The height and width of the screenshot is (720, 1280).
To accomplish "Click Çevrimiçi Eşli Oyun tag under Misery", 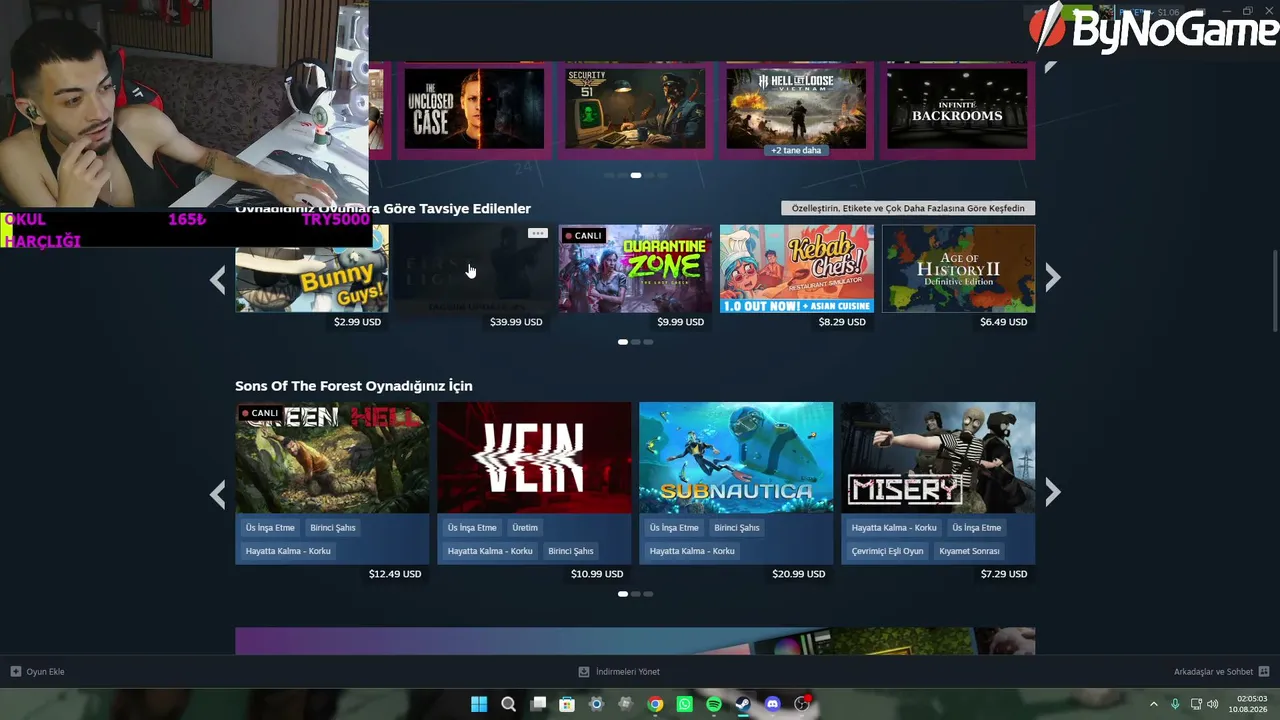I will pyautogui.click(x=888, y=551).
